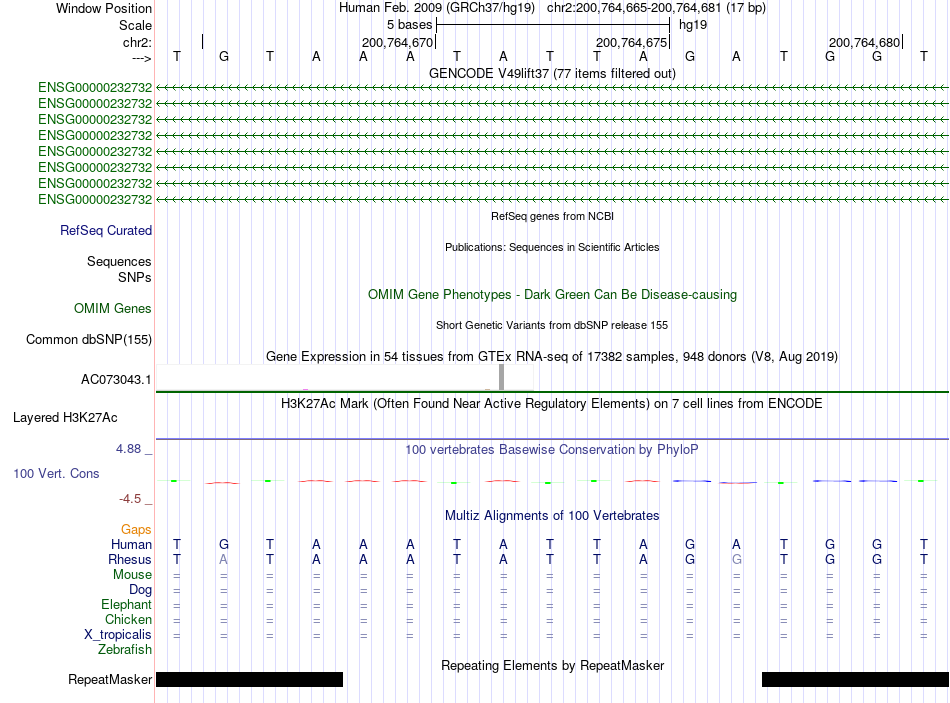Click the gray mismatch A in Rhesus row
Image resolution: width=950 pixels, height=703 pixels.
(224, 559)
